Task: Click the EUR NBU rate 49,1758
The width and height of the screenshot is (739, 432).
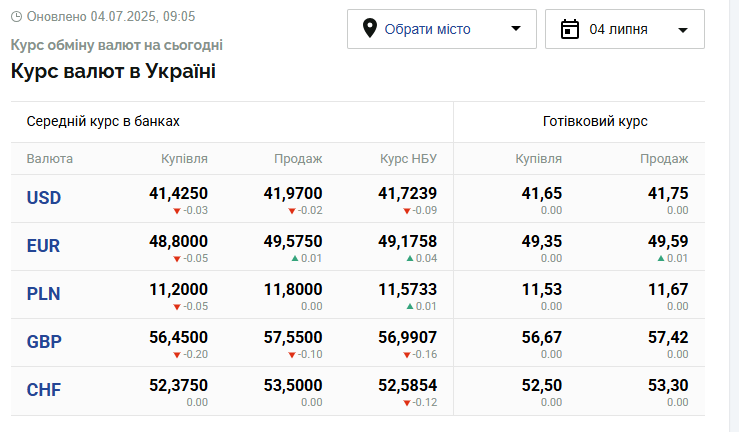Action: tap(408, 241)
